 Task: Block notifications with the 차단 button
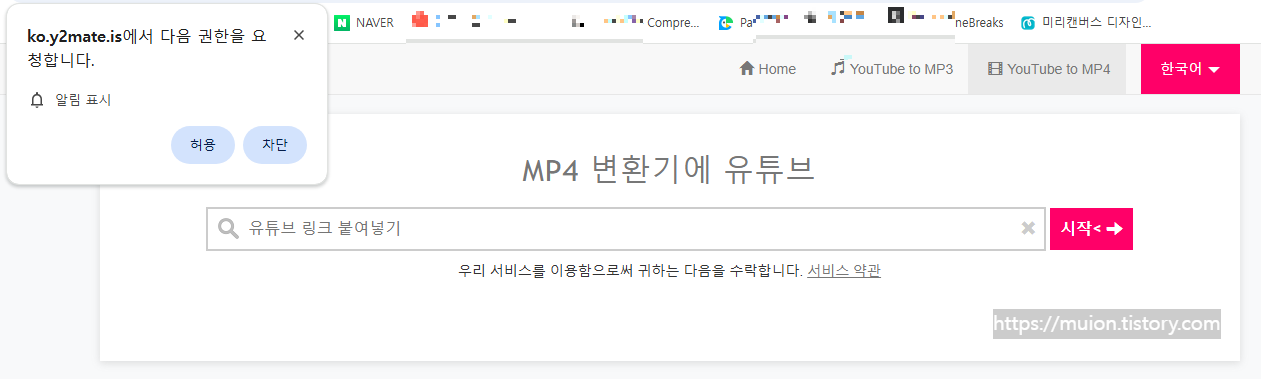point(275,145)
